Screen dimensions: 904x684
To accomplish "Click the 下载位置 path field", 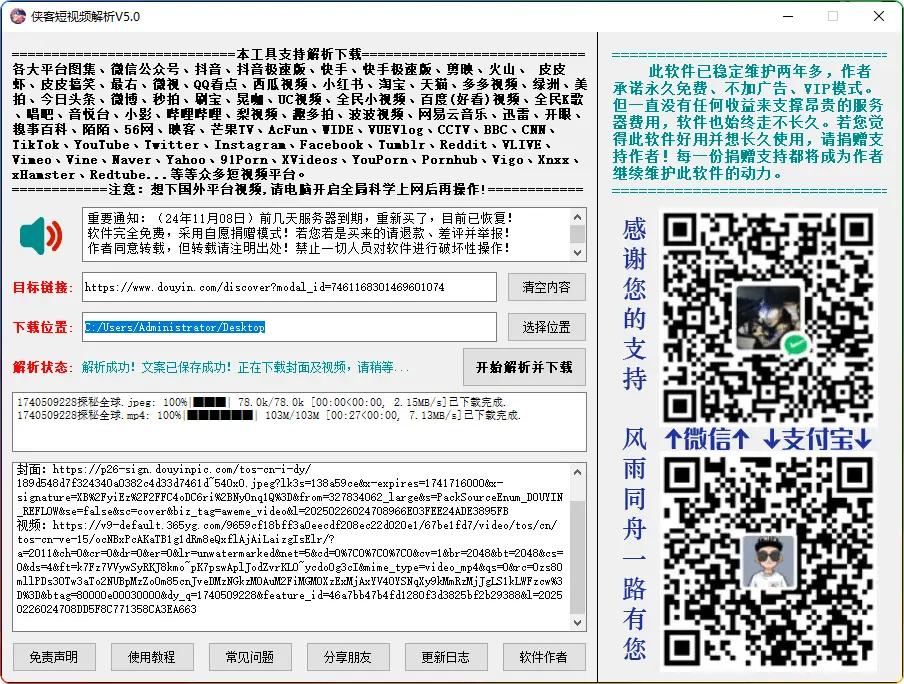I will (x=289, y=327).
